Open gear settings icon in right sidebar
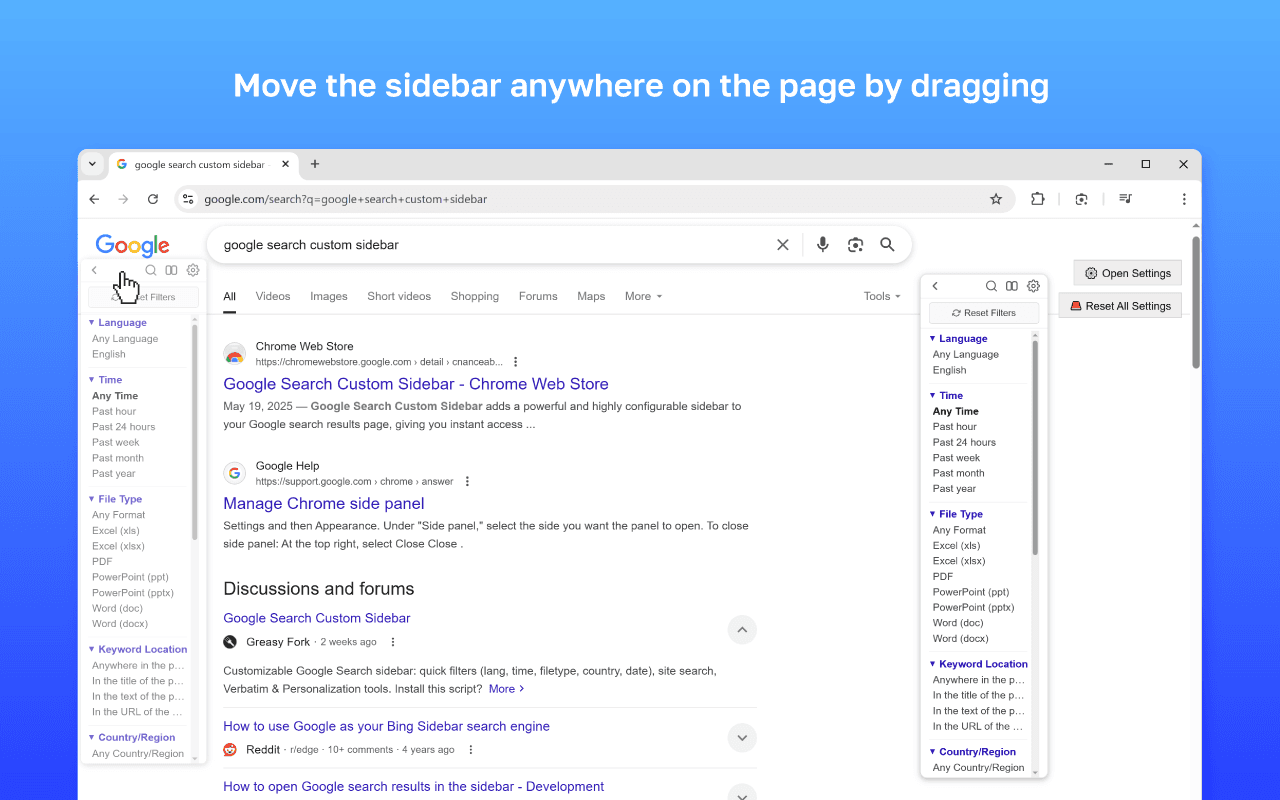1280x800 pixels. (1033, 286)
